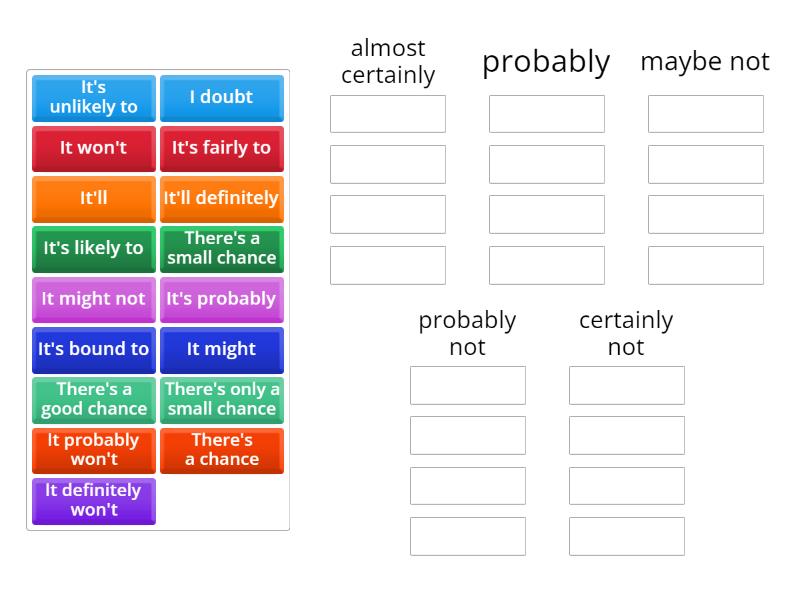This screenshot has height=600, width=800.
Task: Click the first slot under "almost certainly"
Action: point(387,114)
